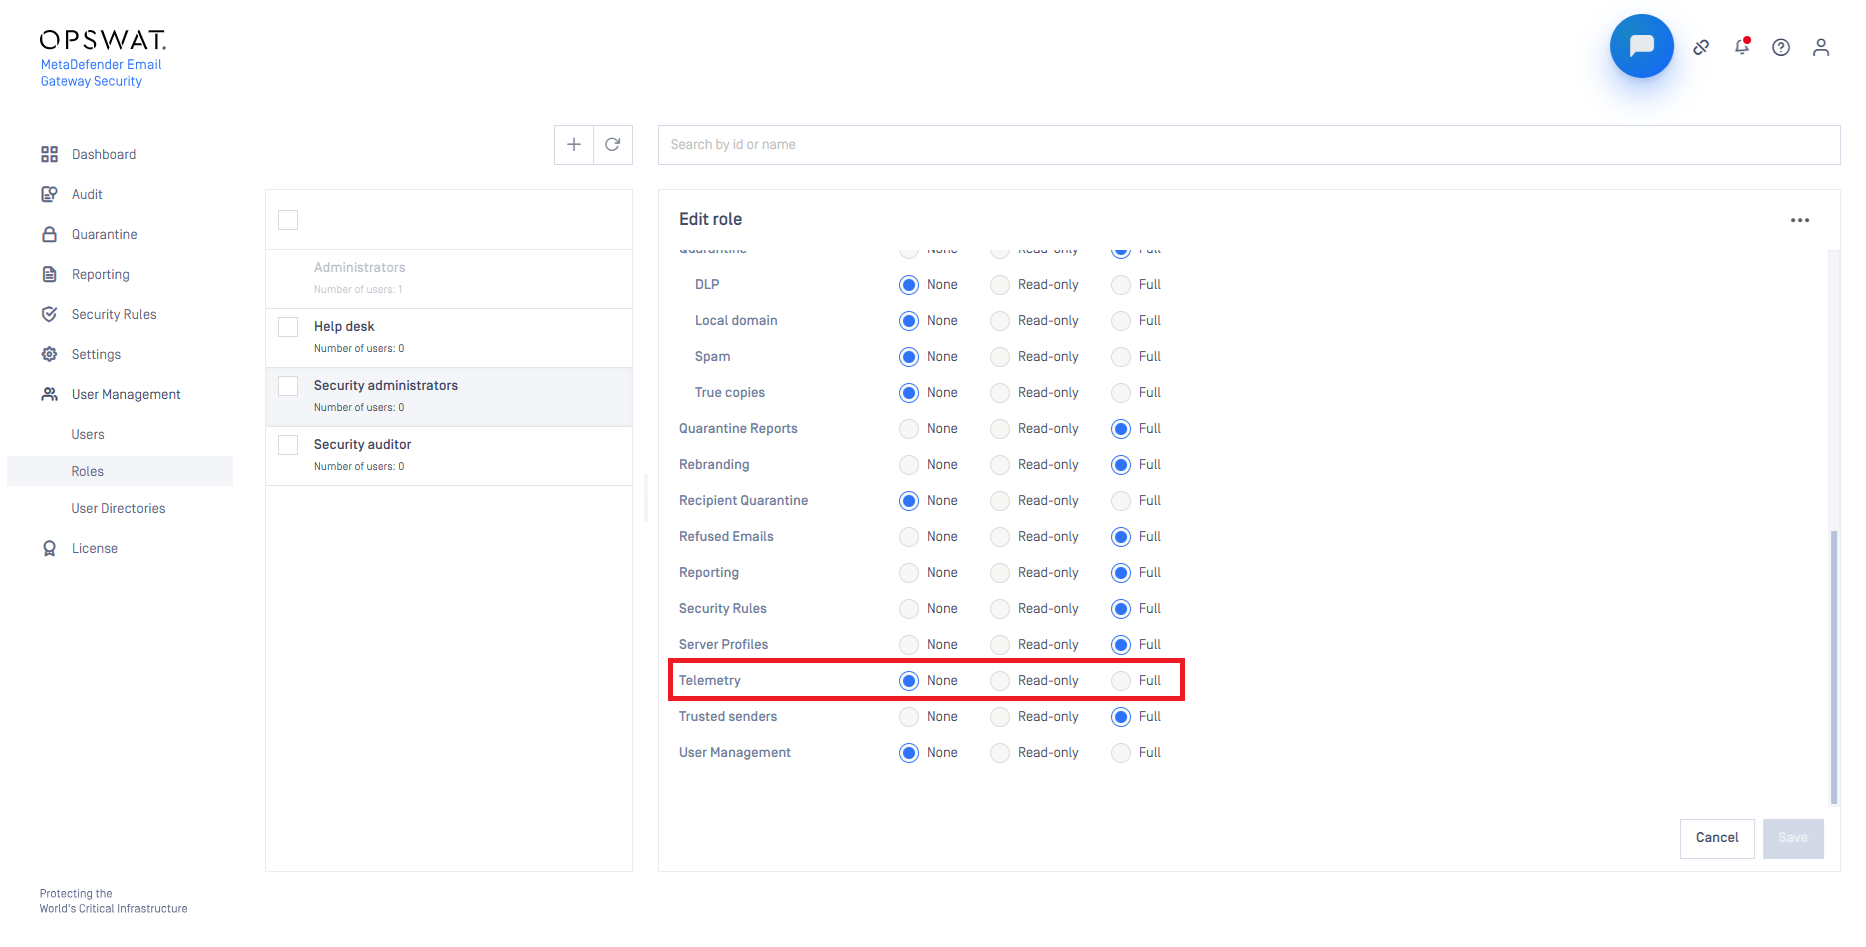Open the Security auditor role
This screenshot has width=1866, height=947.
click(449, 456)
